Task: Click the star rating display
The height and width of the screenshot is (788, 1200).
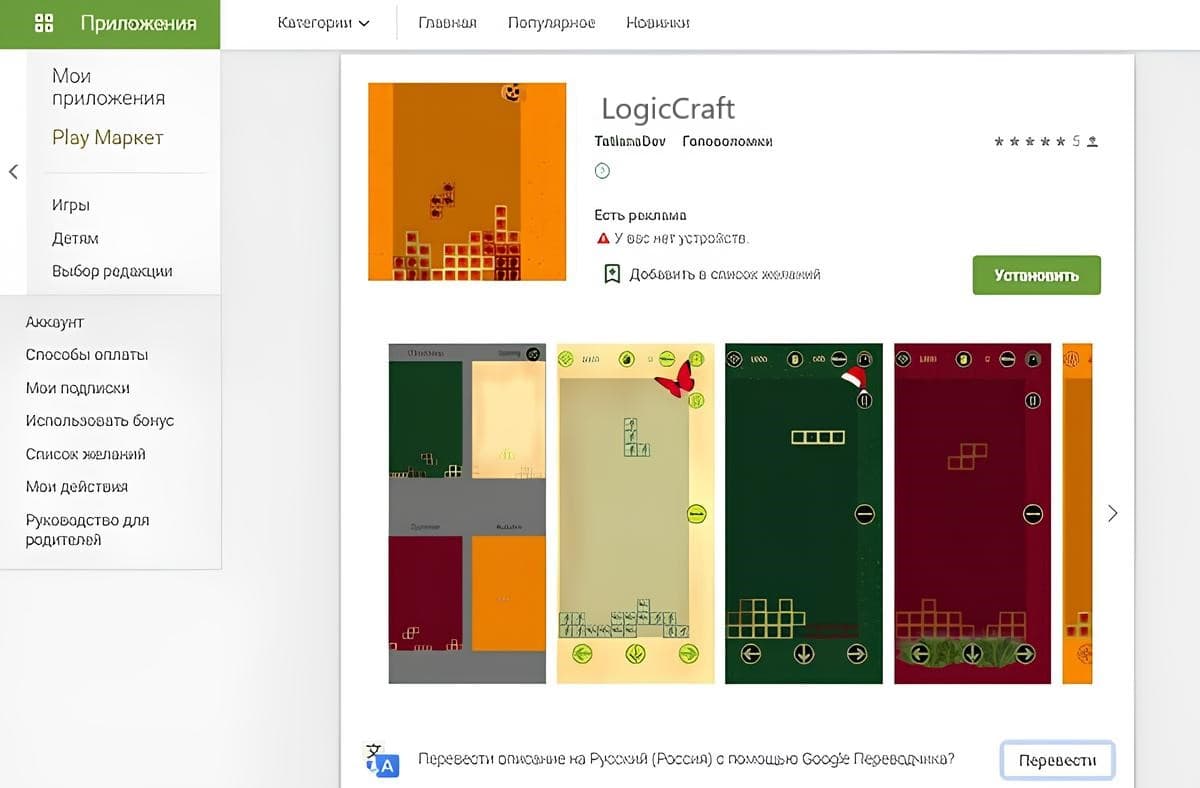Action: point(1030,142)
